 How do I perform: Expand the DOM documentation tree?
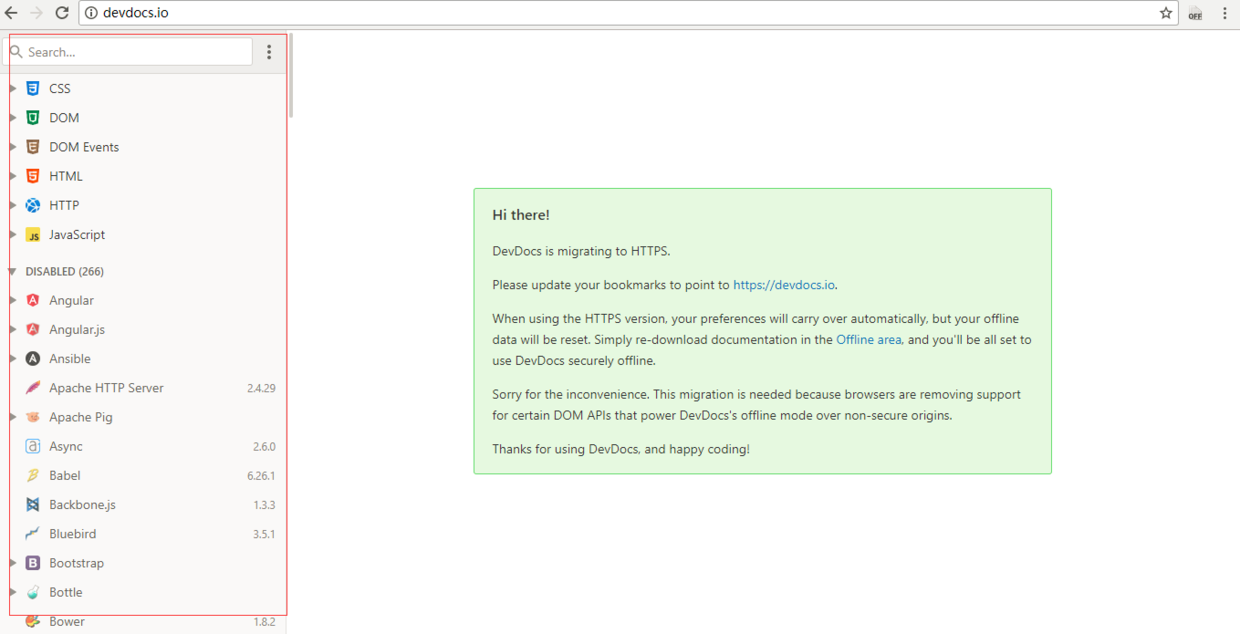pyautogui.click(x=12, y=117)
